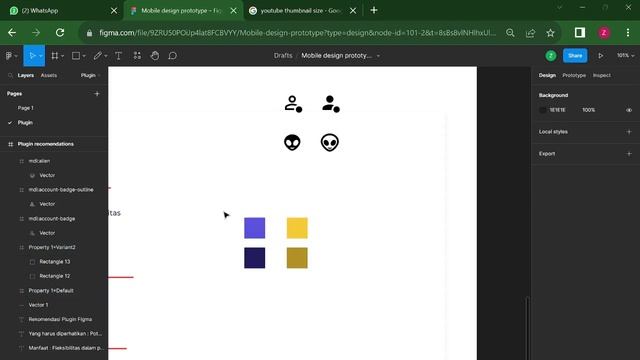Click the dark navy square on canvas
The image size is (640, 360).
255,258
